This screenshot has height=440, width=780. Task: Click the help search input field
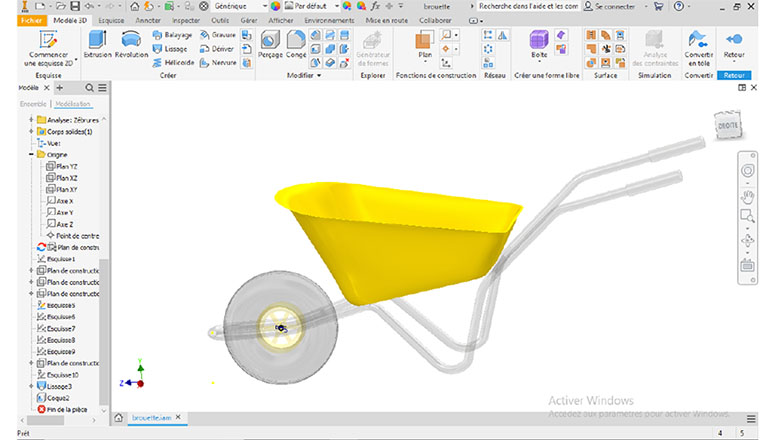(x=528, y=6)
